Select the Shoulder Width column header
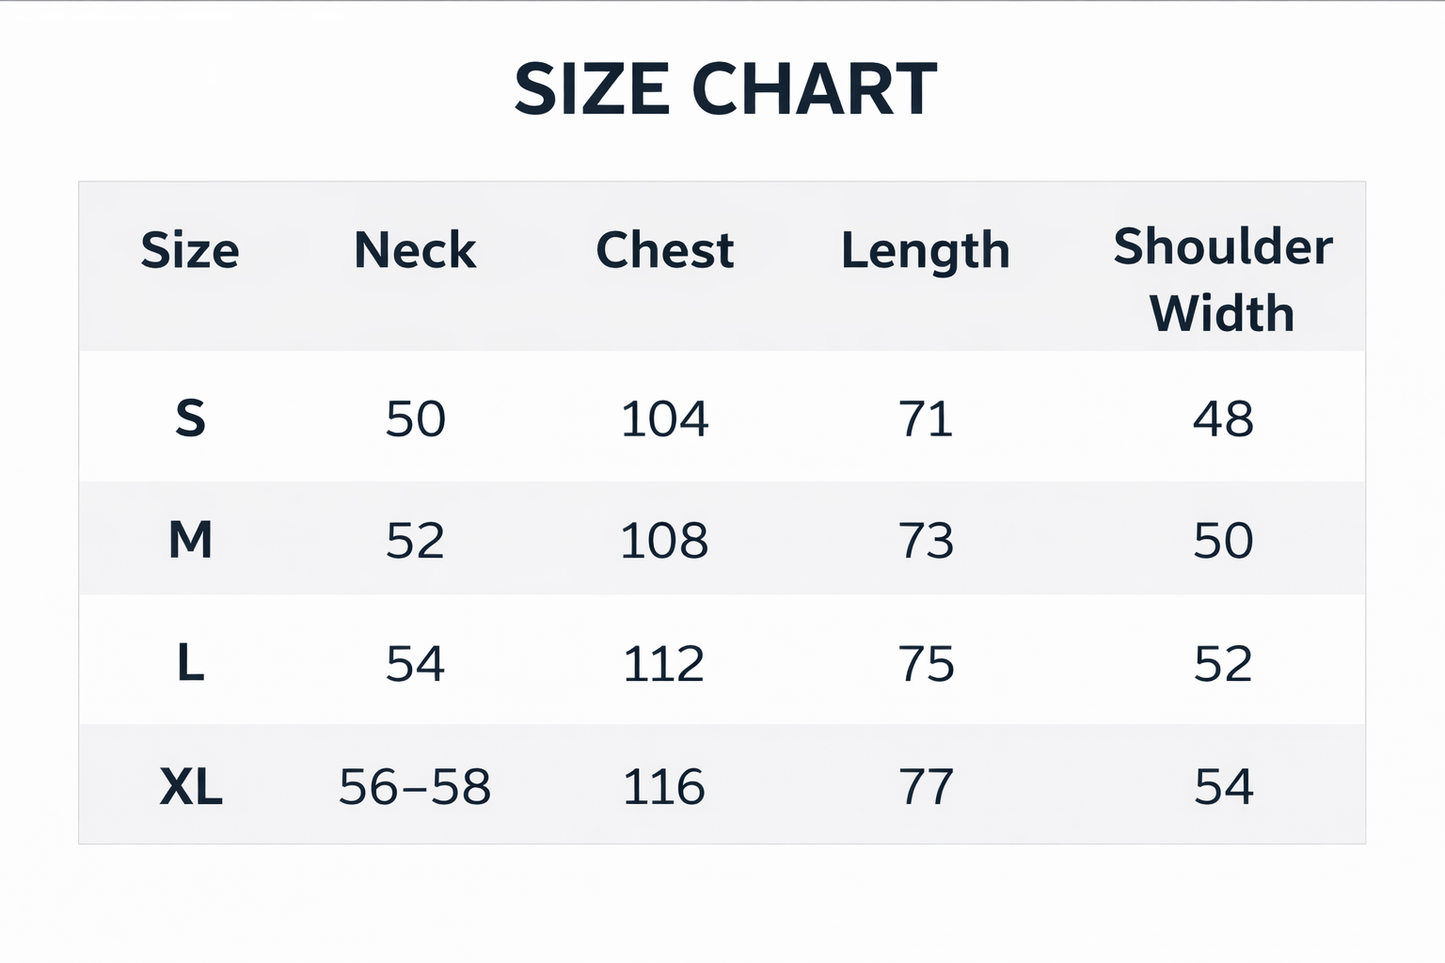The width and height of the screenshot is (1445, 963). pyautogui.click(x=1222, y=280)
